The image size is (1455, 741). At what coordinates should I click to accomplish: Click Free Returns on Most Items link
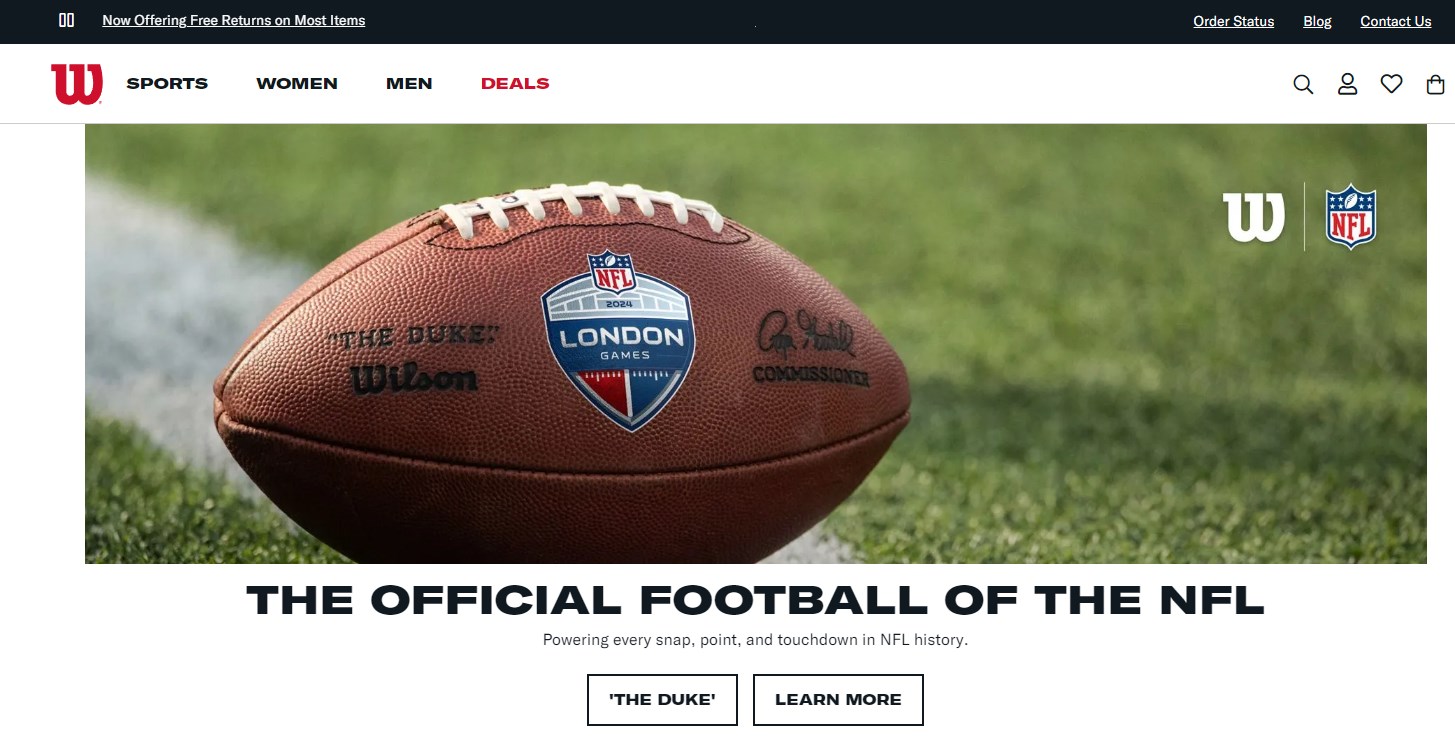coord(234,20)
